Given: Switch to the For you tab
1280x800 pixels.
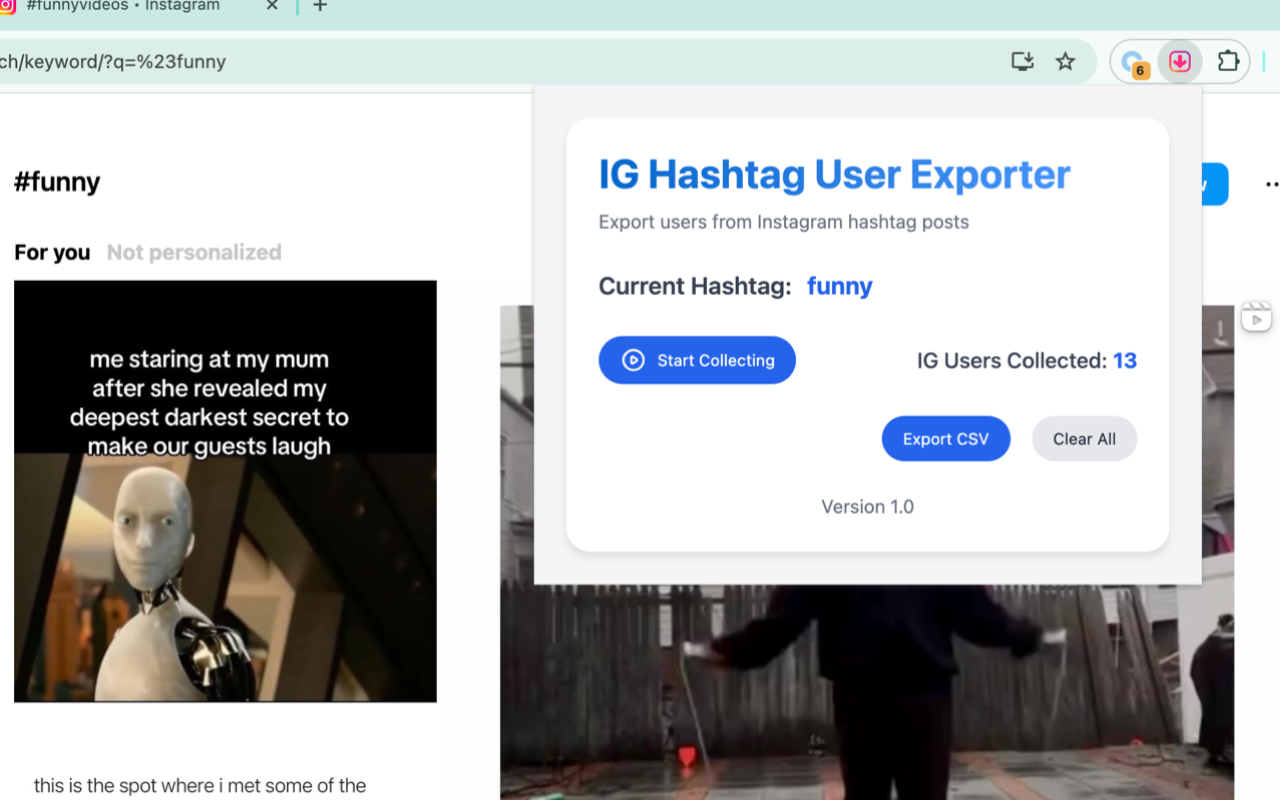Looking at the screenshot, I should (x=51, y=252).
